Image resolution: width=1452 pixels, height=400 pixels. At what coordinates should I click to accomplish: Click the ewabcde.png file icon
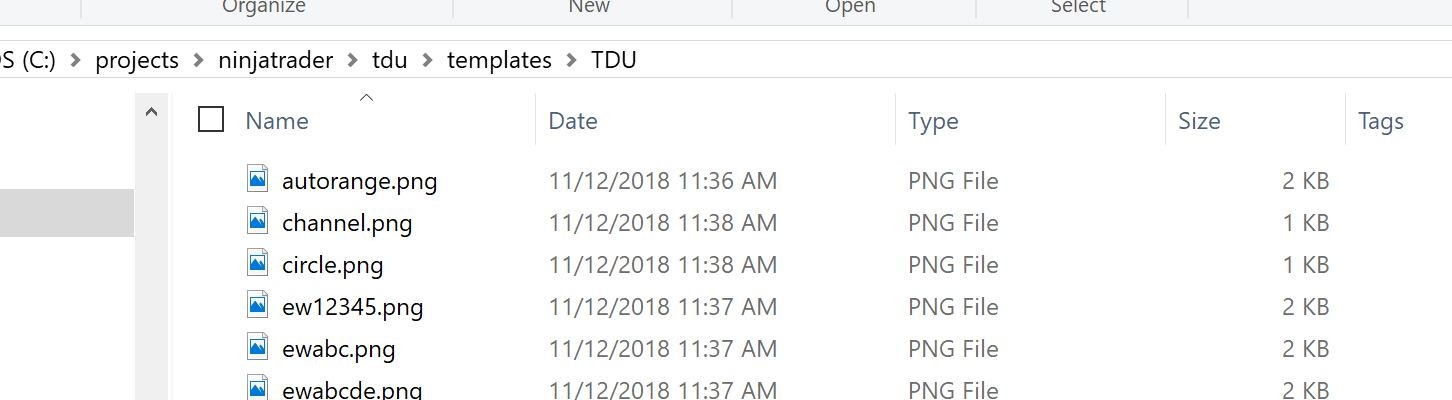click(x=258, y=388)
